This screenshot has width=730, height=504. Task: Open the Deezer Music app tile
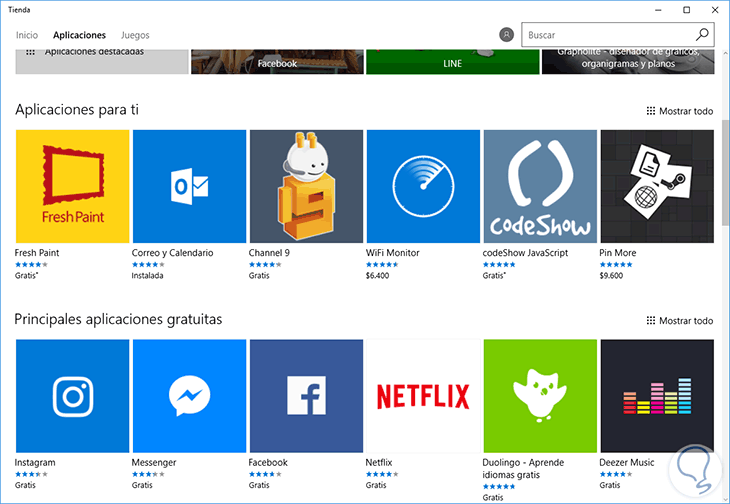pyautogui.click(x=657, y=396)
